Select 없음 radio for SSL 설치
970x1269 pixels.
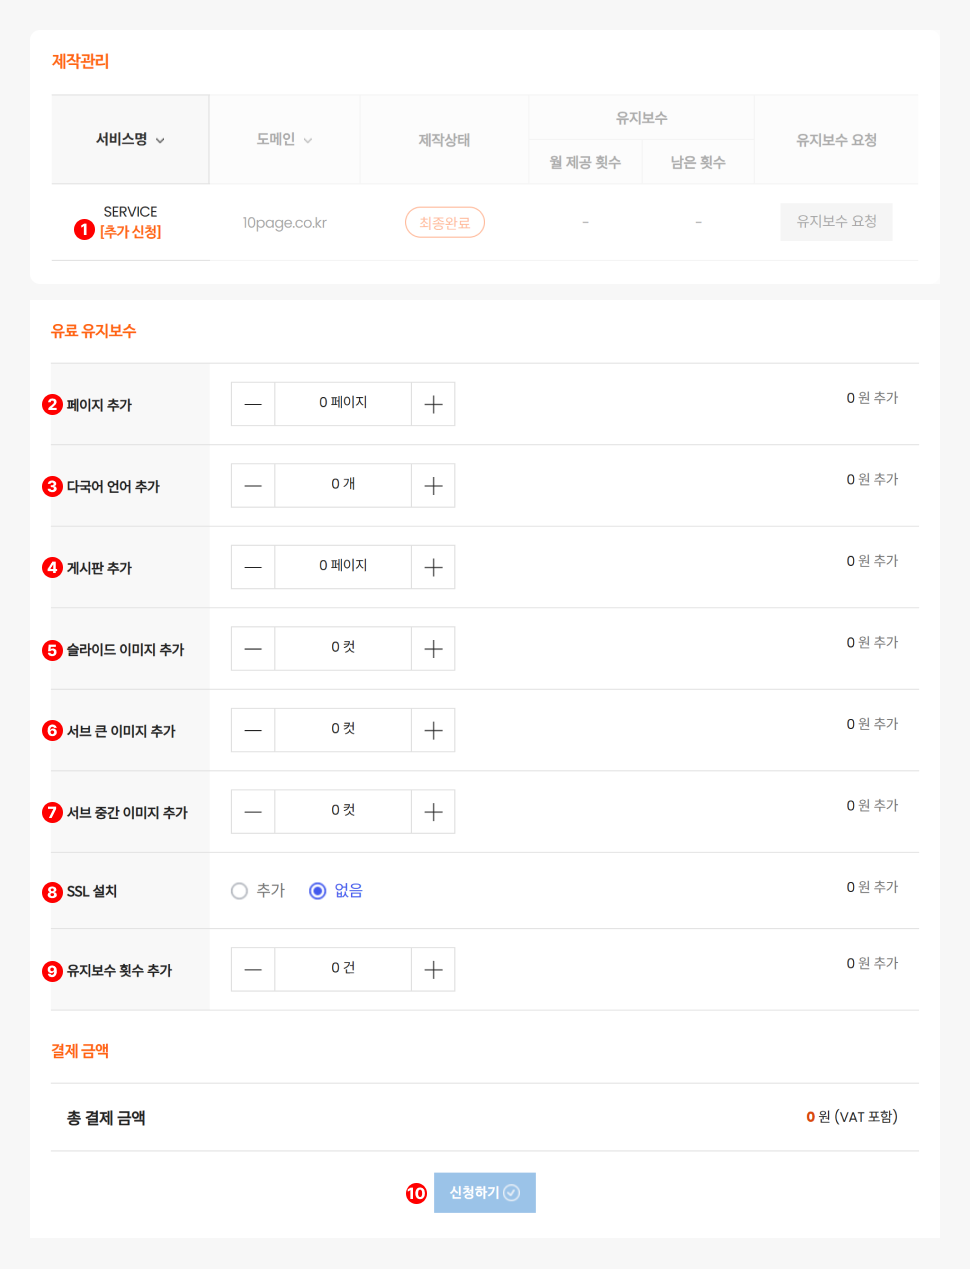(318, 891)
